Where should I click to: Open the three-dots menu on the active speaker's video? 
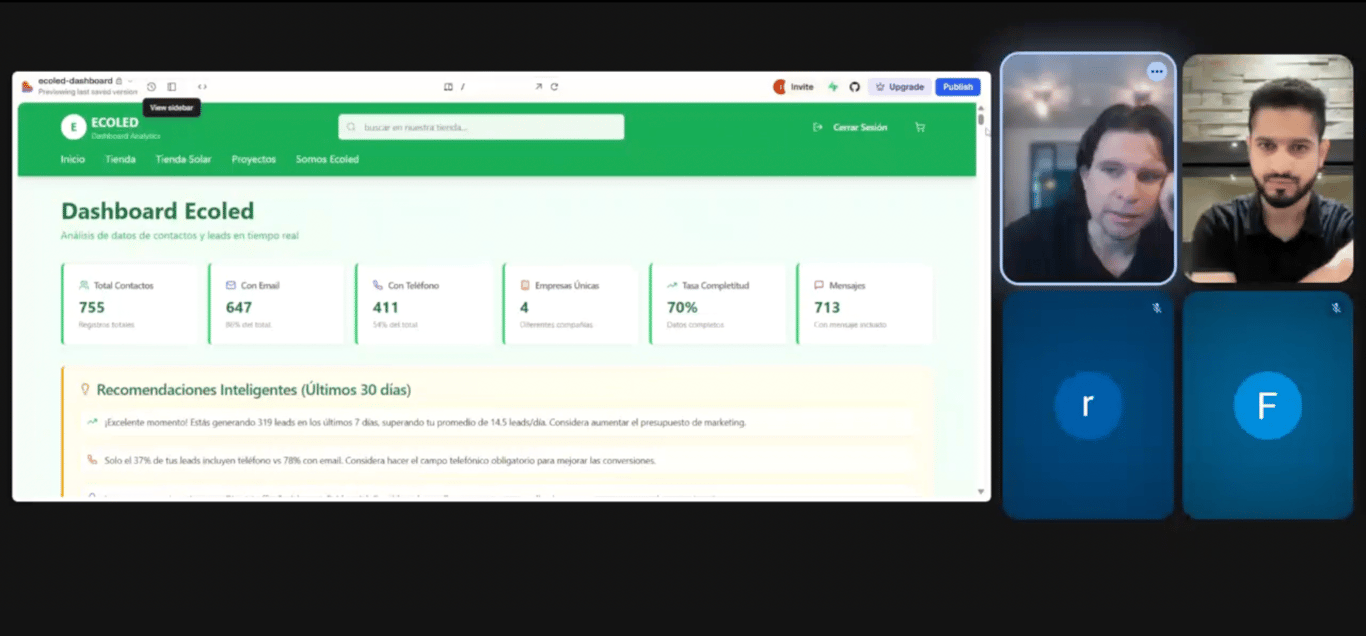coord(1156,71)
